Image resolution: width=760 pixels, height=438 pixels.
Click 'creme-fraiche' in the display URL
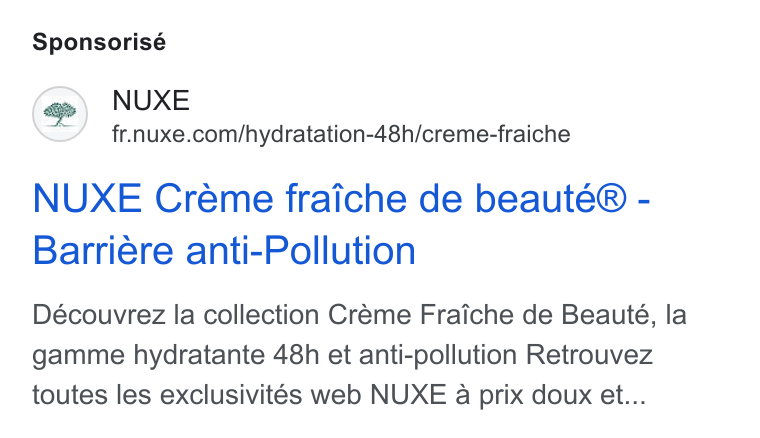click(496, 134)
